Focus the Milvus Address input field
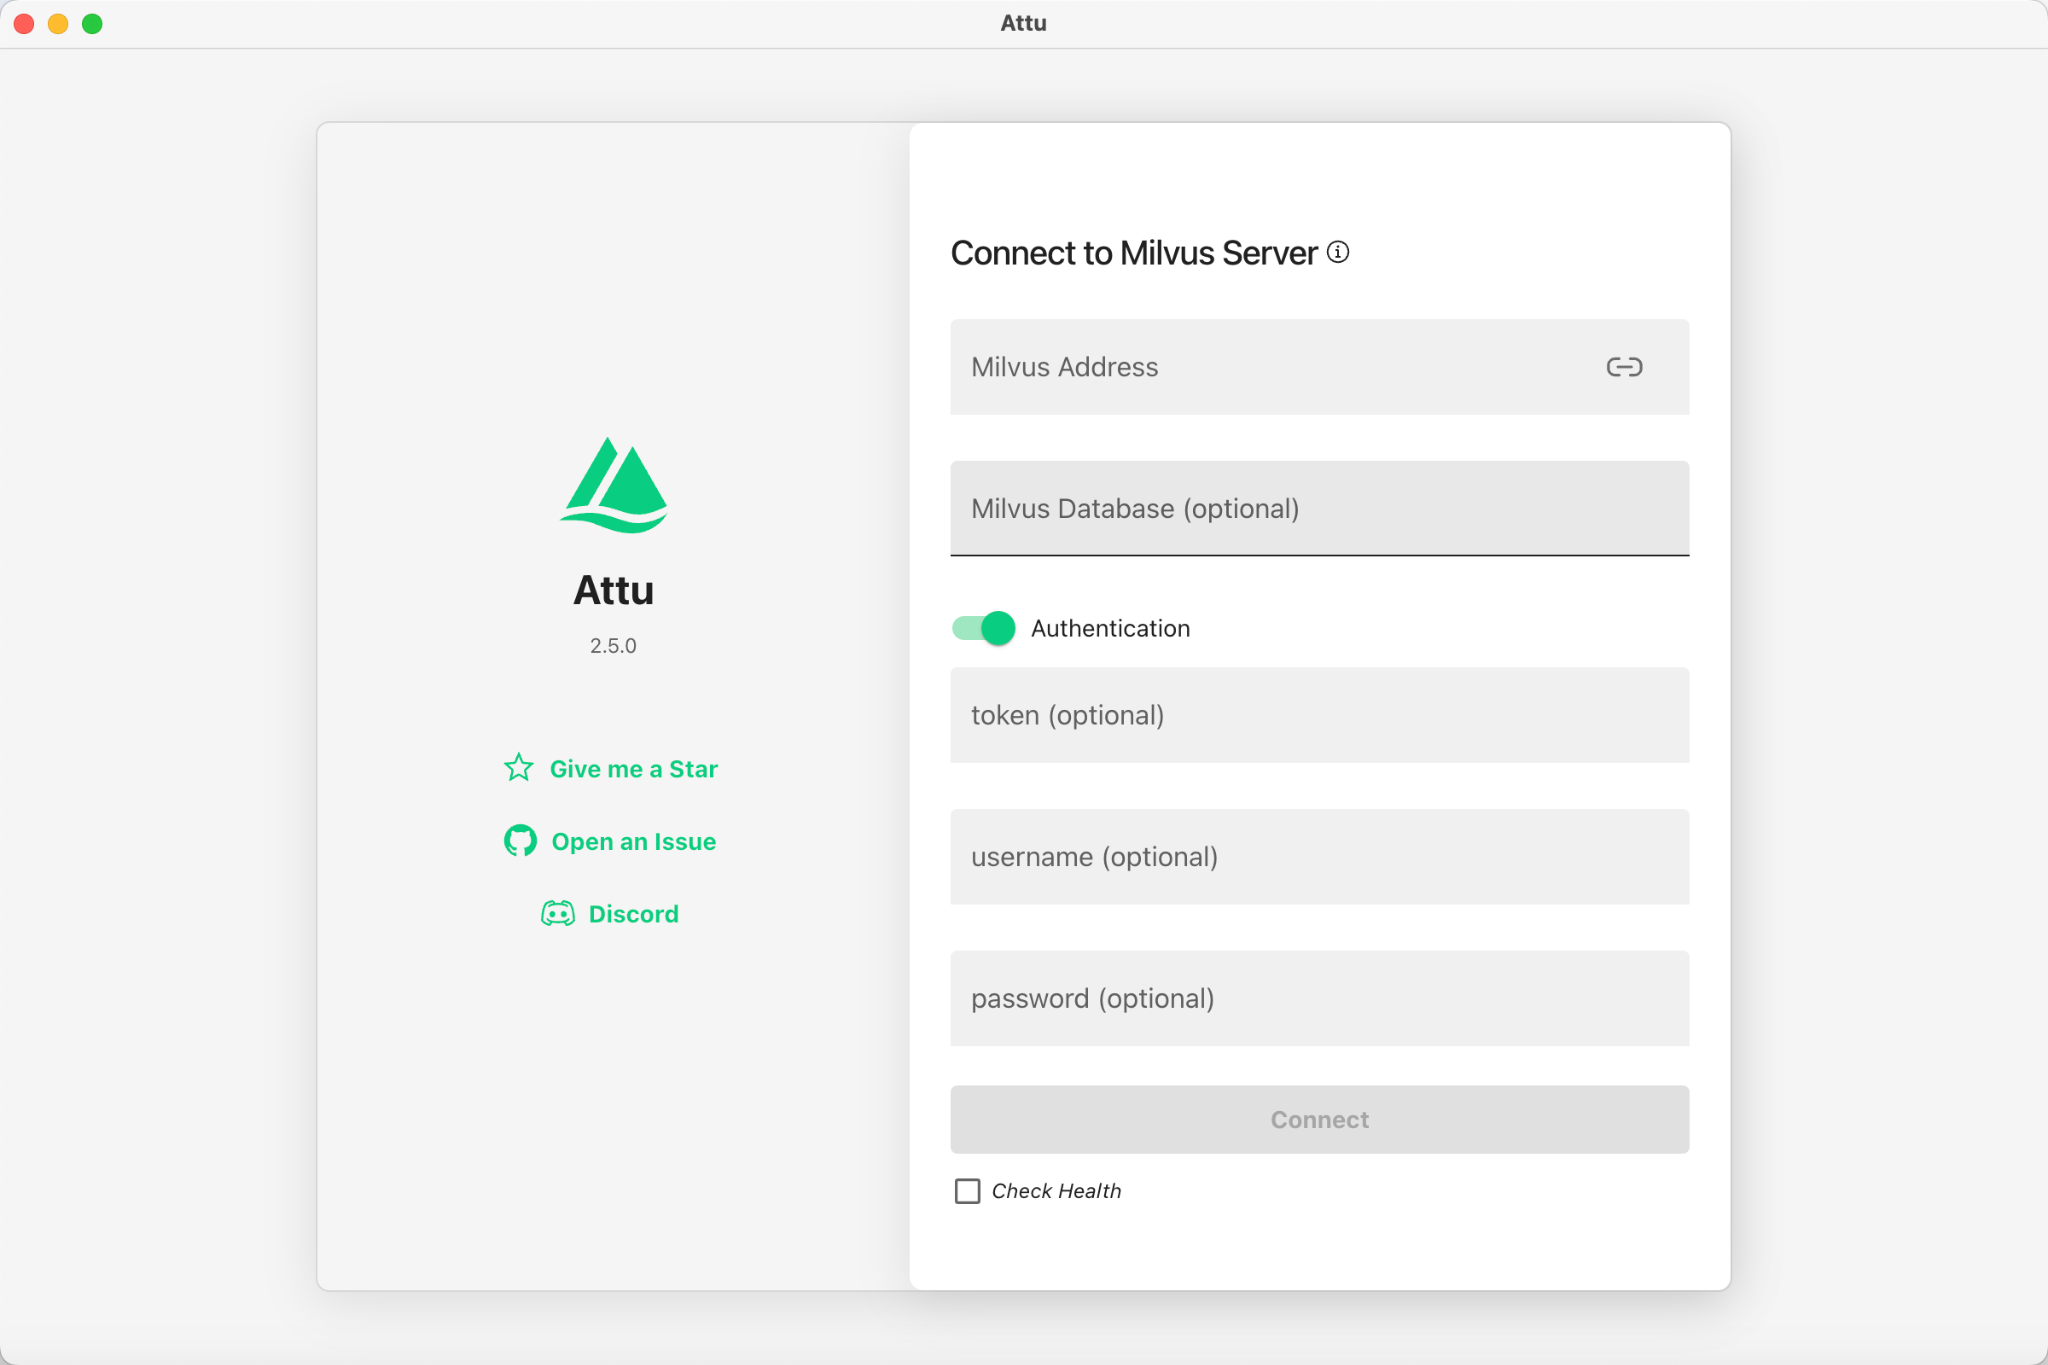This screenshot has width=2048, height=1365. (1270, 367)
